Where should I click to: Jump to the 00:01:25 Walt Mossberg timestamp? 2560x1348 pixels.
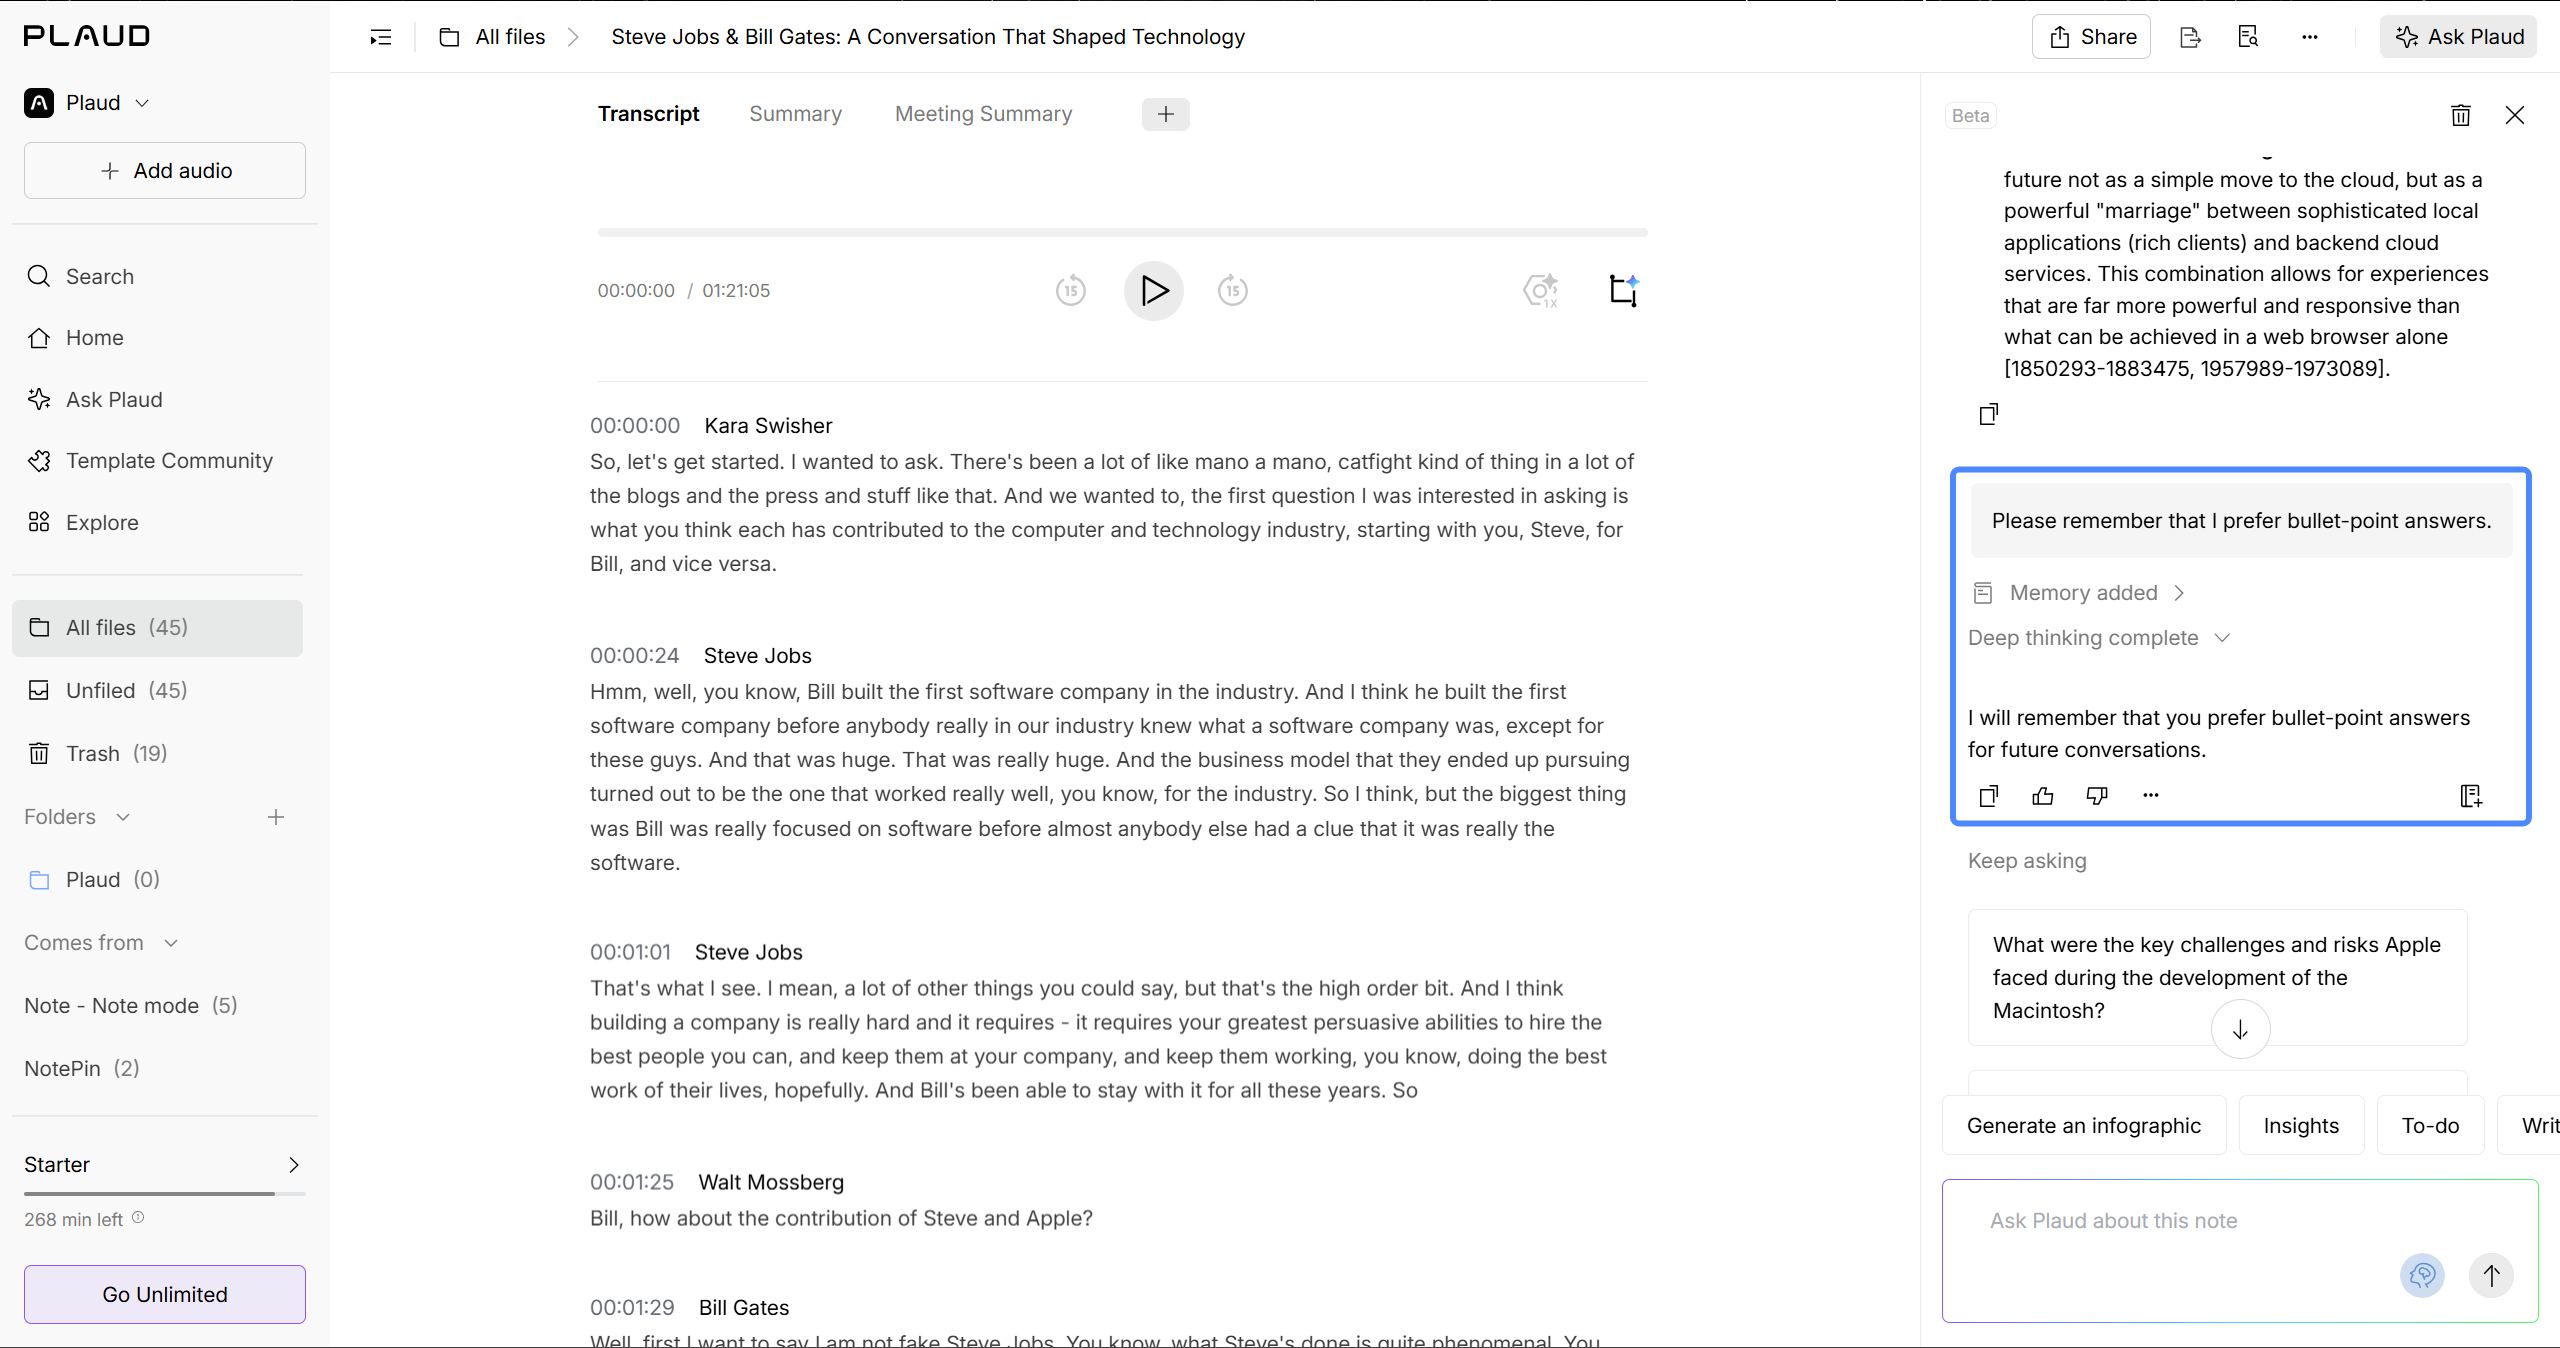point(632,1183)
